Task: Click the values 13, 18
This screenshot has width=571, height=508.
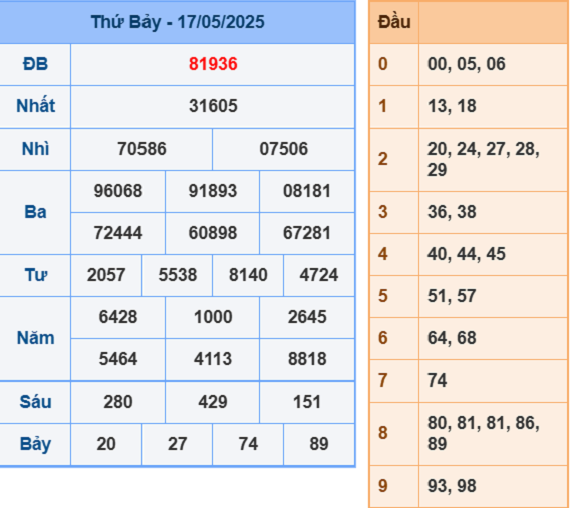Action: point(452,106)
